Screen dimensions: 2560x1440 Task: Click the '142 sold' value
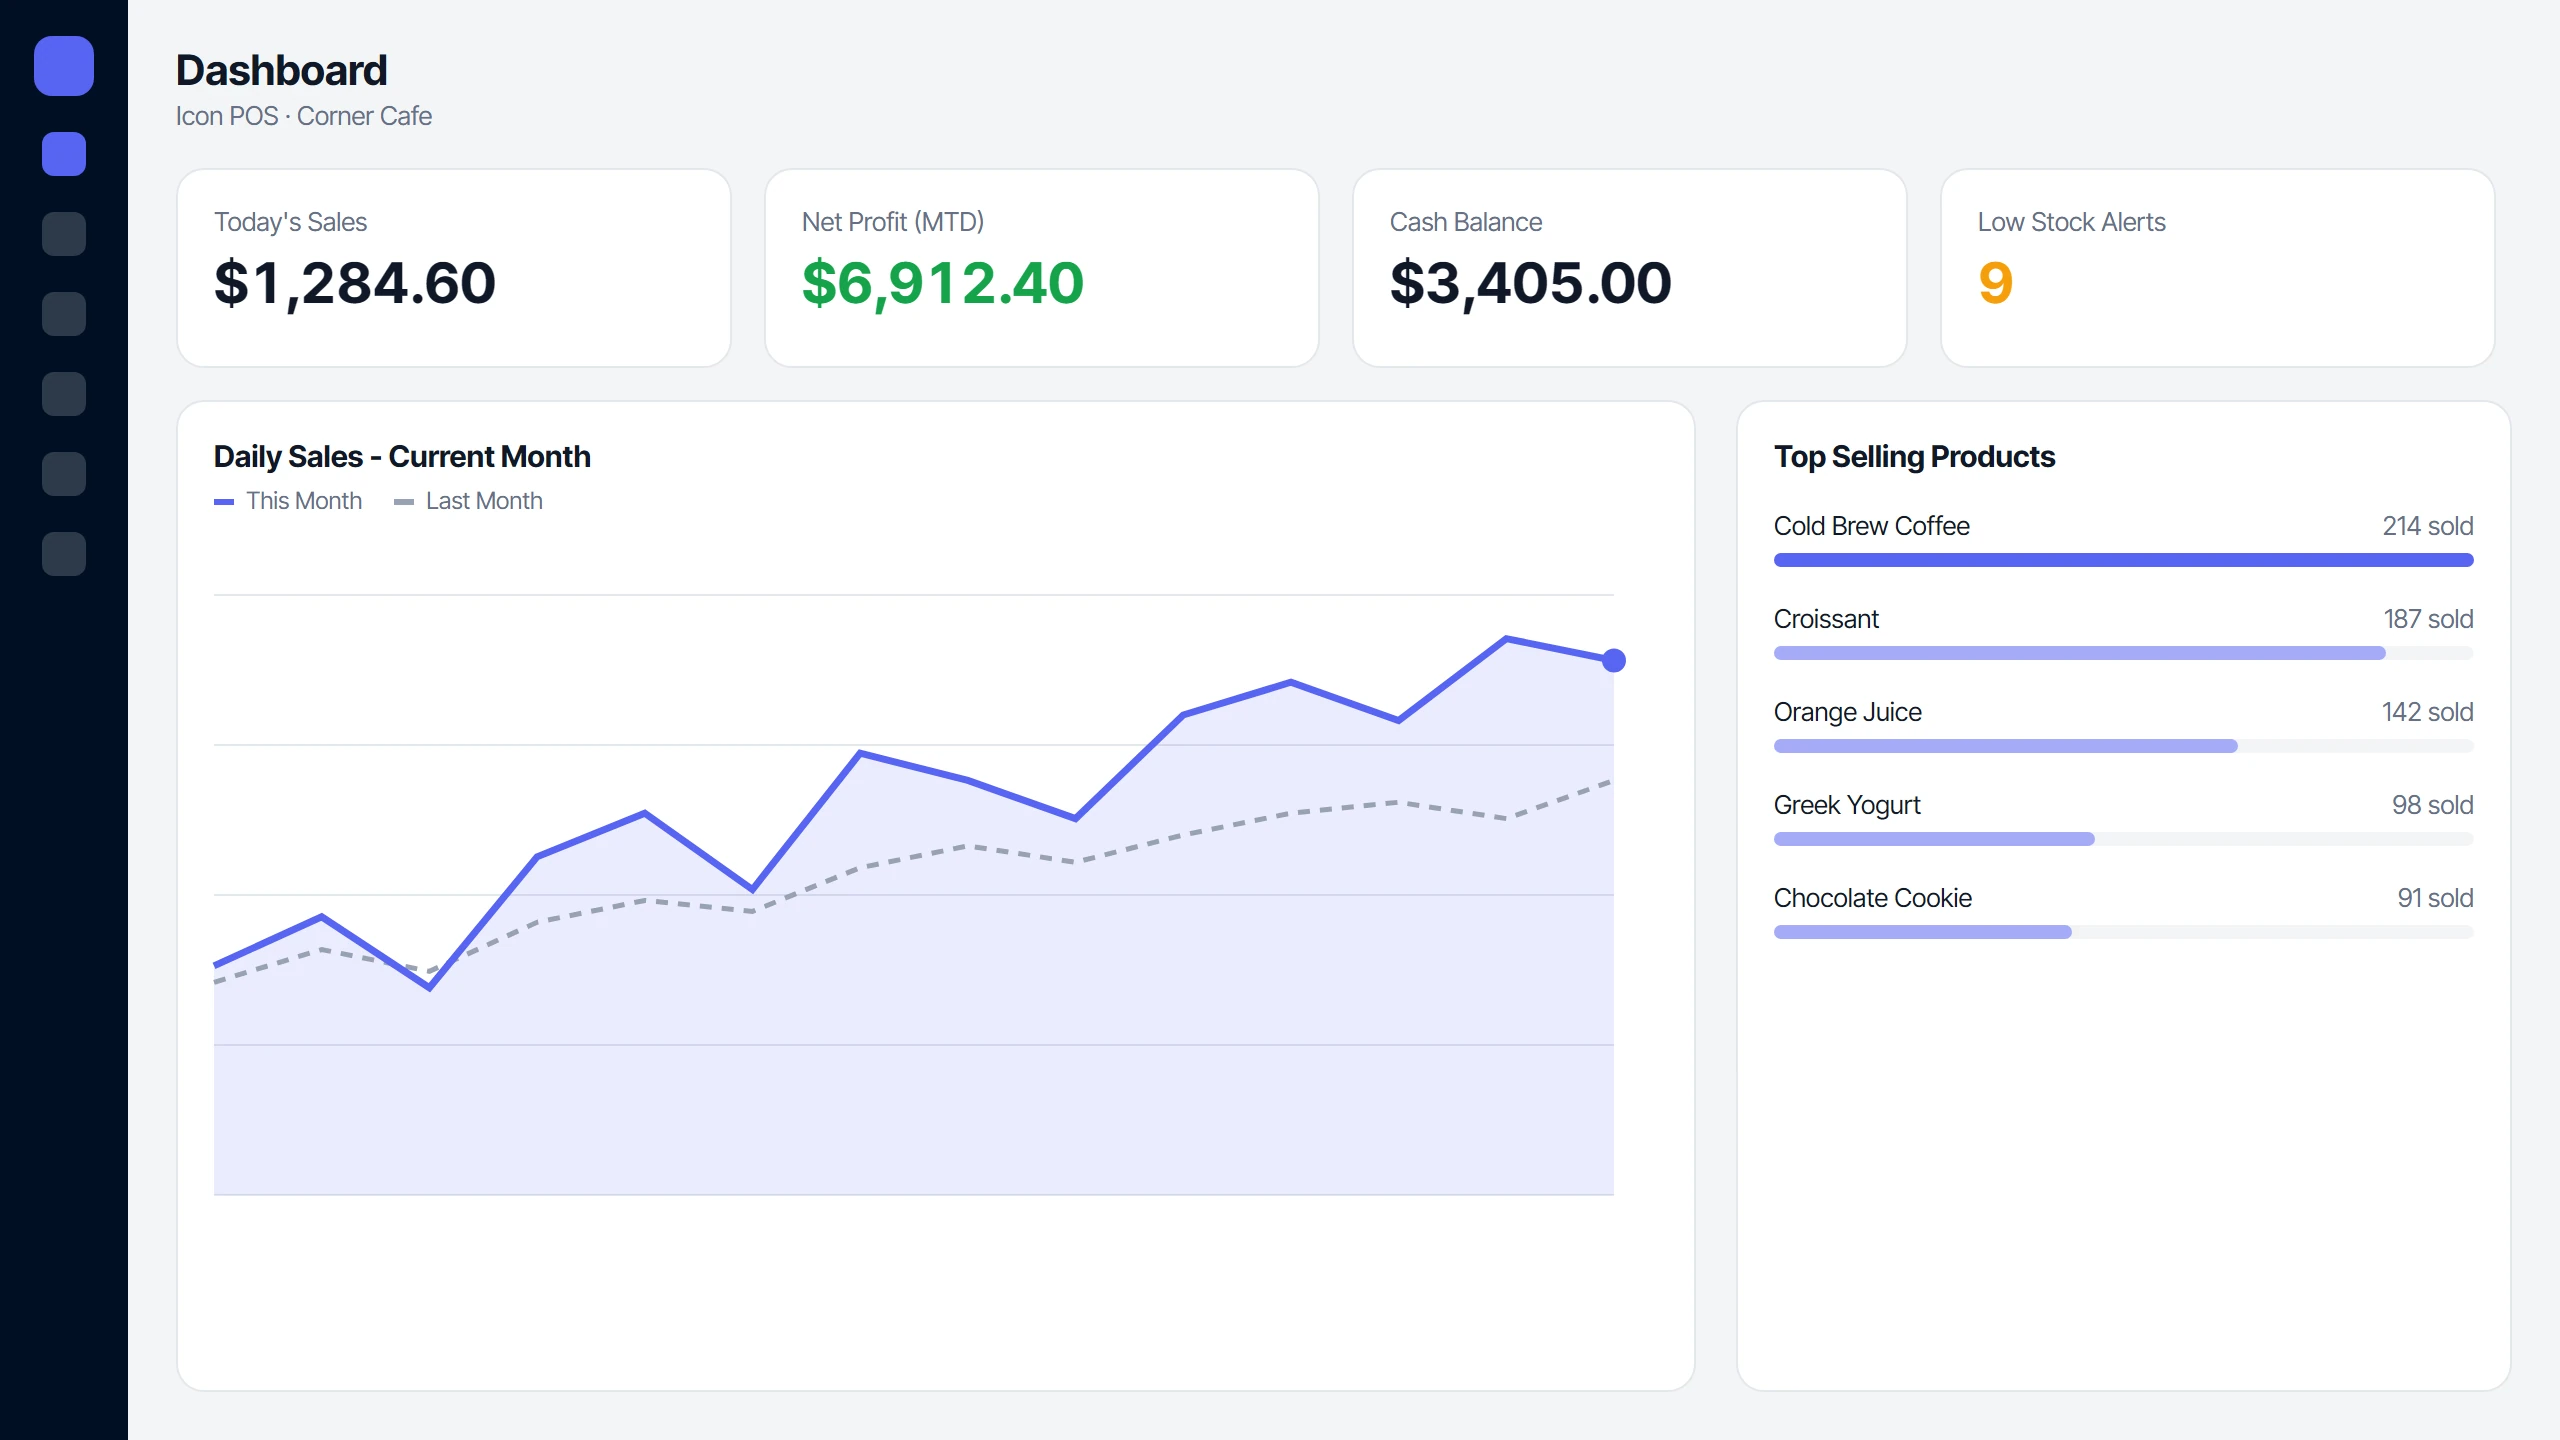click(2428, 712)
